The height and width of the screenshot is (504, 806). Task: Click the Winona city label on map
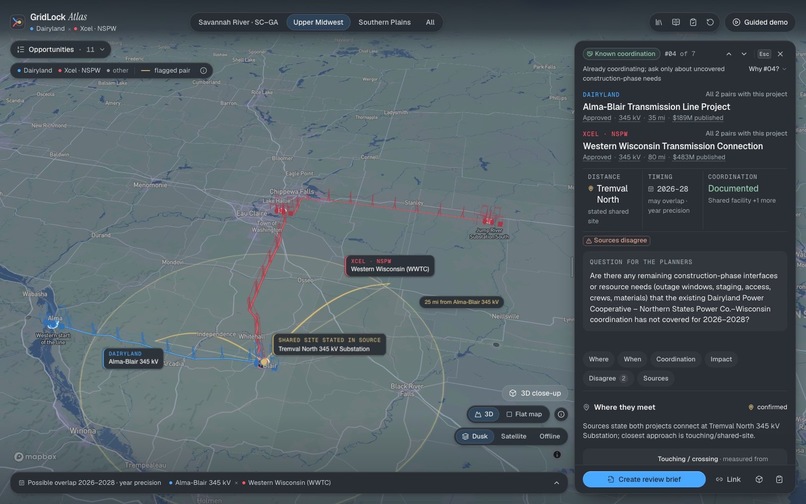click(82, 430)
